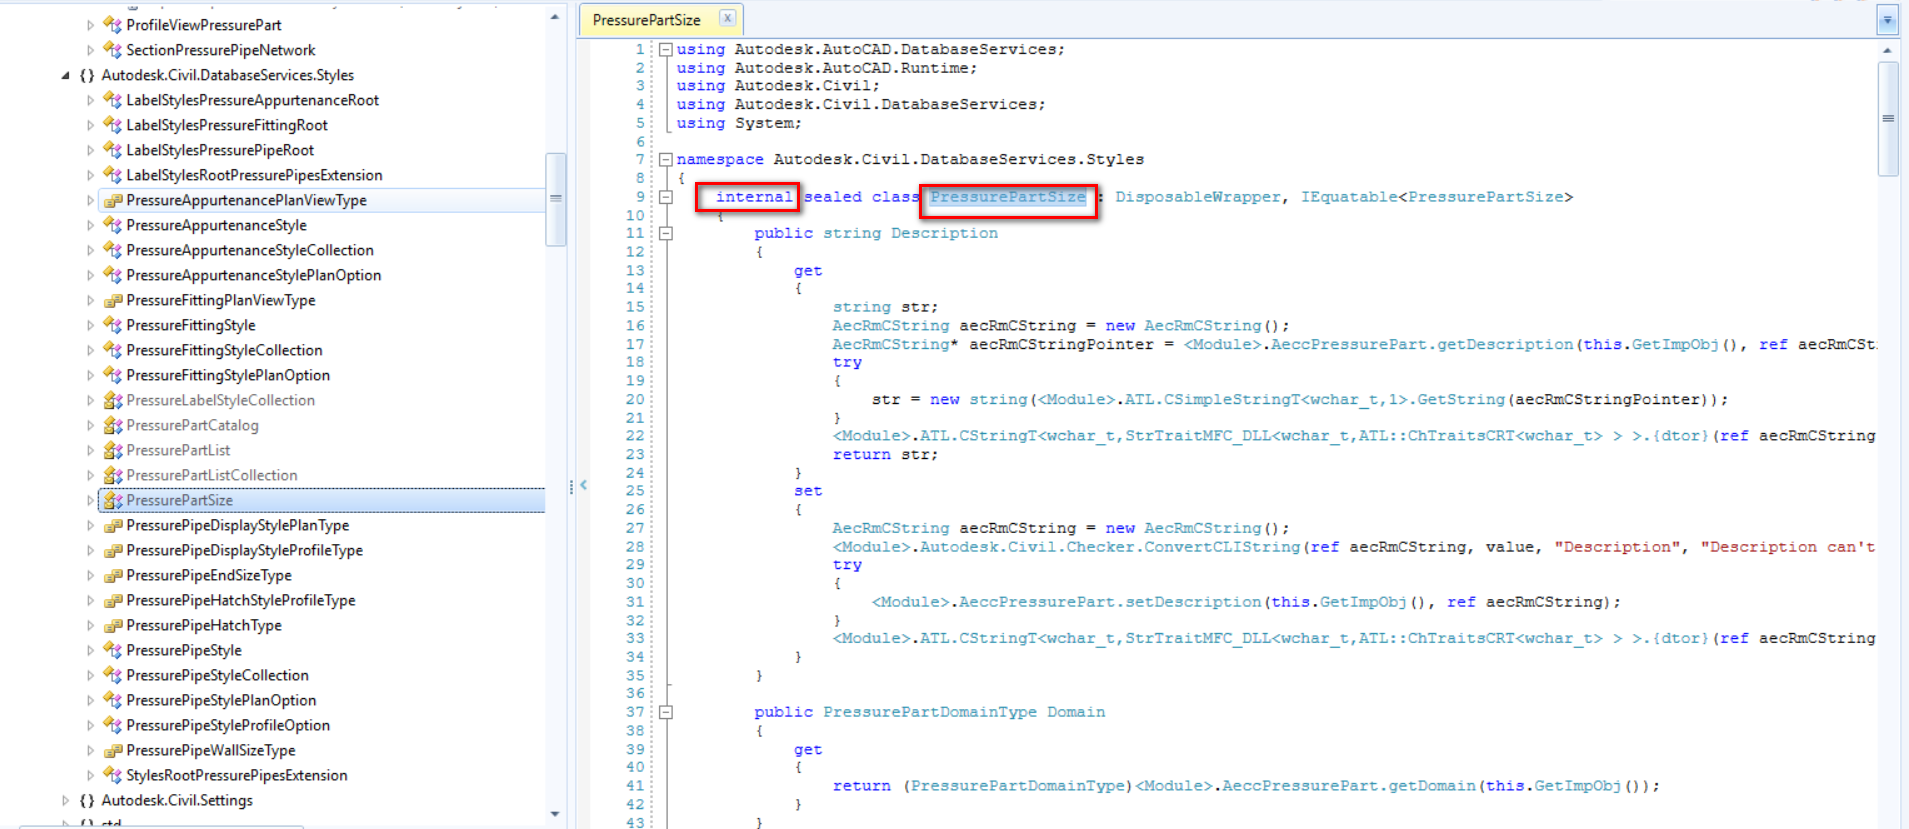The height and width of the screenshot is (829, 1909).
Task: Click the PressurePipeDisplayStyleProfileType enum icon
Action: coord(112,550)
